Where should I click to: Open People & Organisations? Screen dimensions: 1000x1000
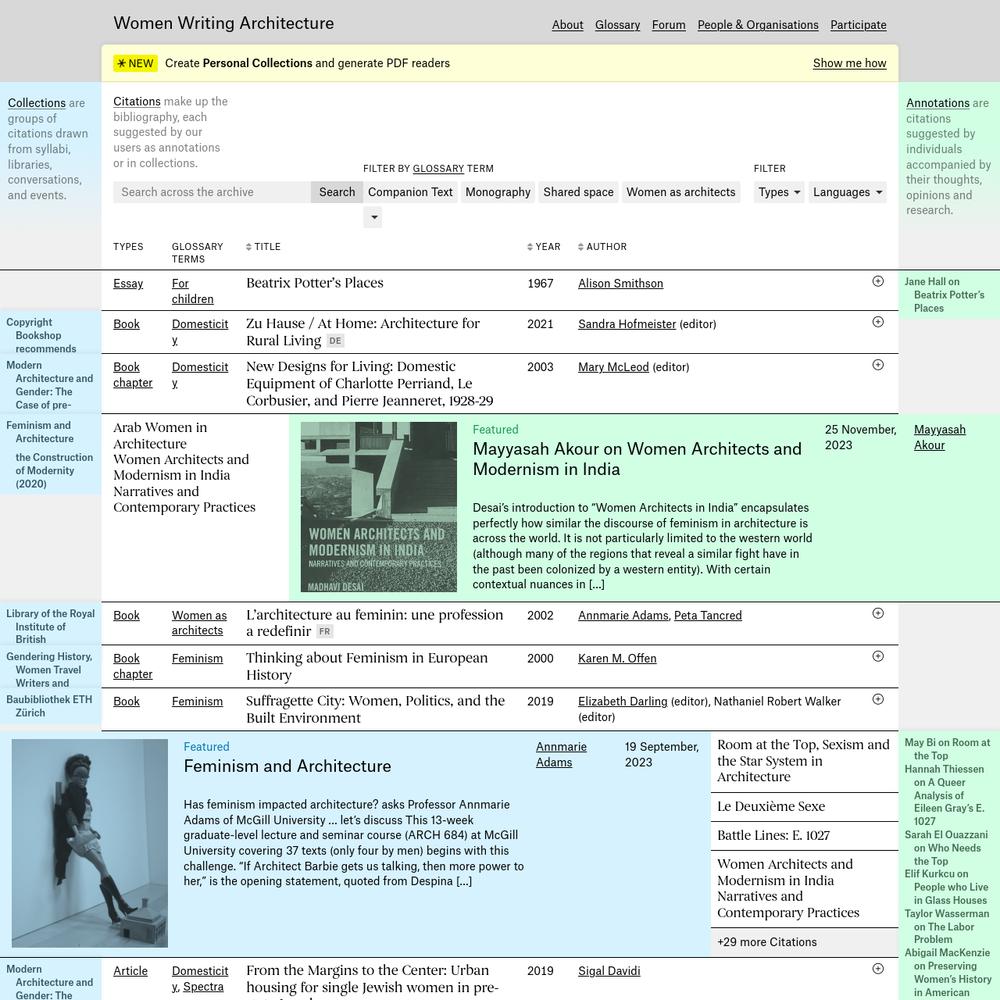pyautogui.click(x=758, y=25)
